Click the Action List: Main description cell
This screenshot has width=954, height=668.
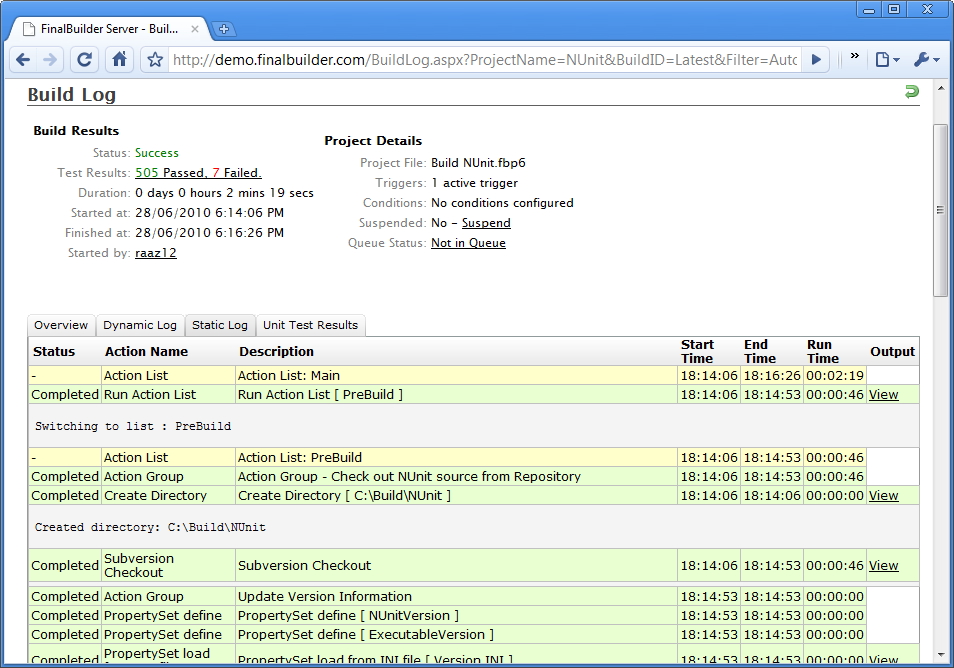point(456,375)
